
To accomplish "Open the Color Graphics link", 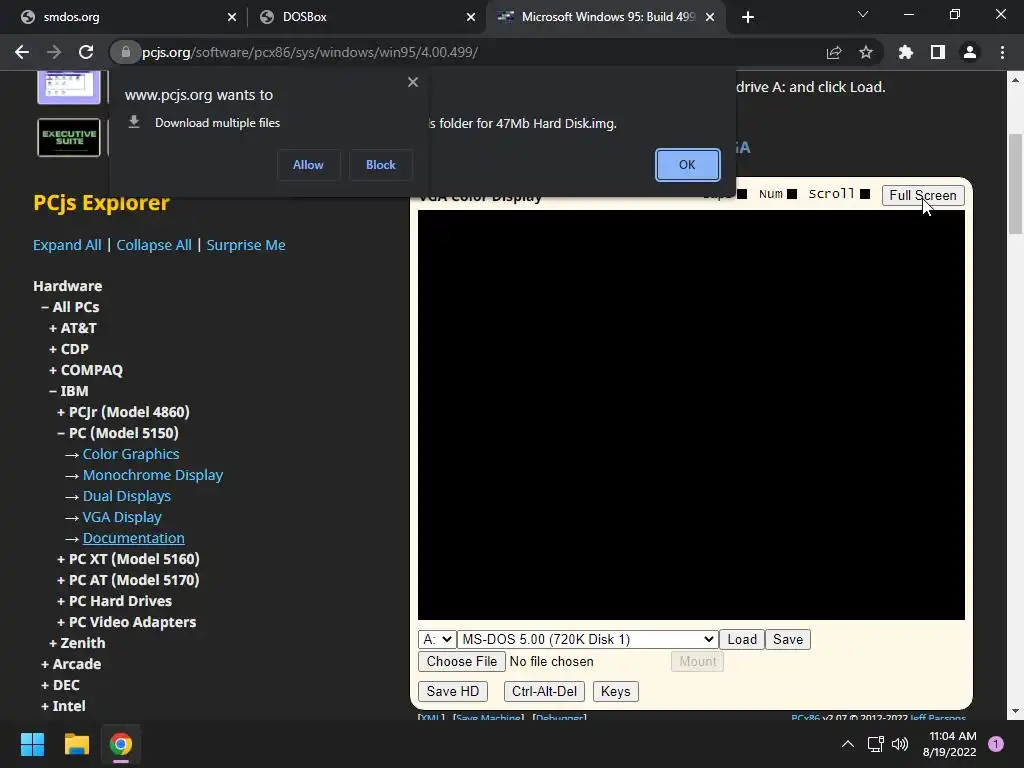I will click(x=131, y=454).
